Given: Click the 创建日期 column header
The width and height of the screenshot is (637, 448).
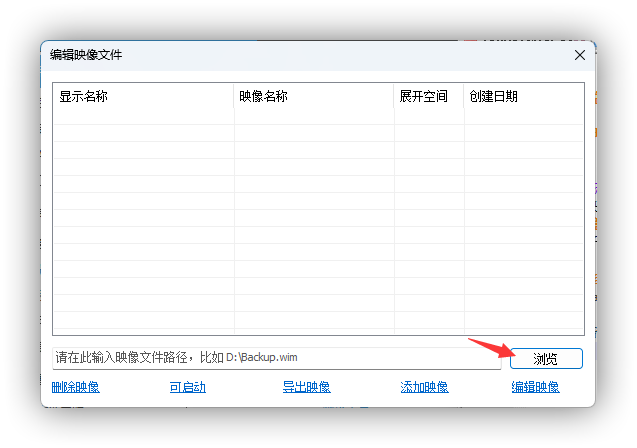Looking at the screenshot, I should pyautogui.click(x=524, y=96).
